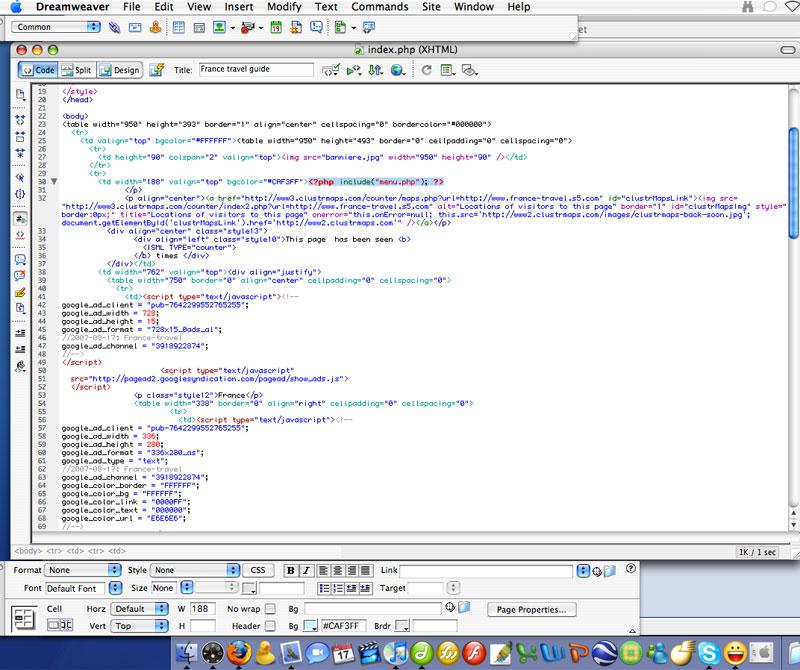
Task: Open the Link history dropdown
Action: click(583, 570)
